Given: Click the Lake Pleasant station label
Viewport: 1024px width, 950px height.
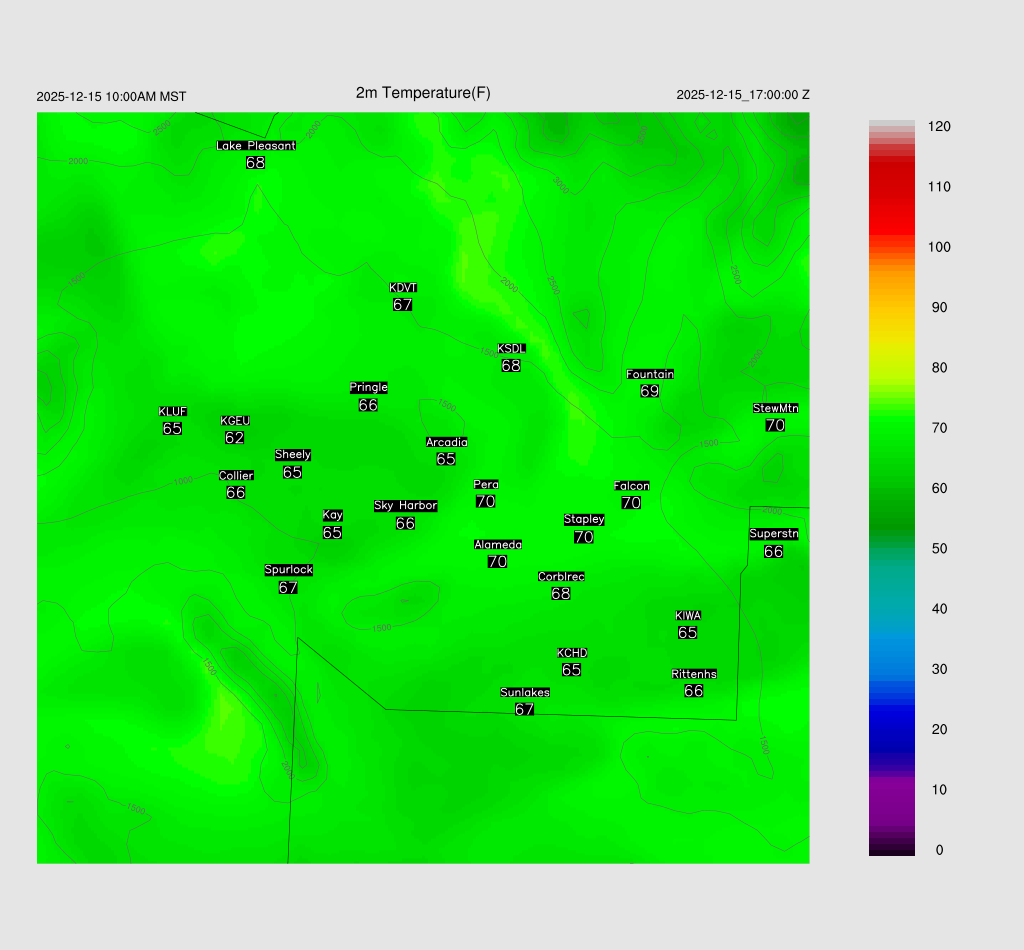Looking at the screenshot, I should [256, 146].
